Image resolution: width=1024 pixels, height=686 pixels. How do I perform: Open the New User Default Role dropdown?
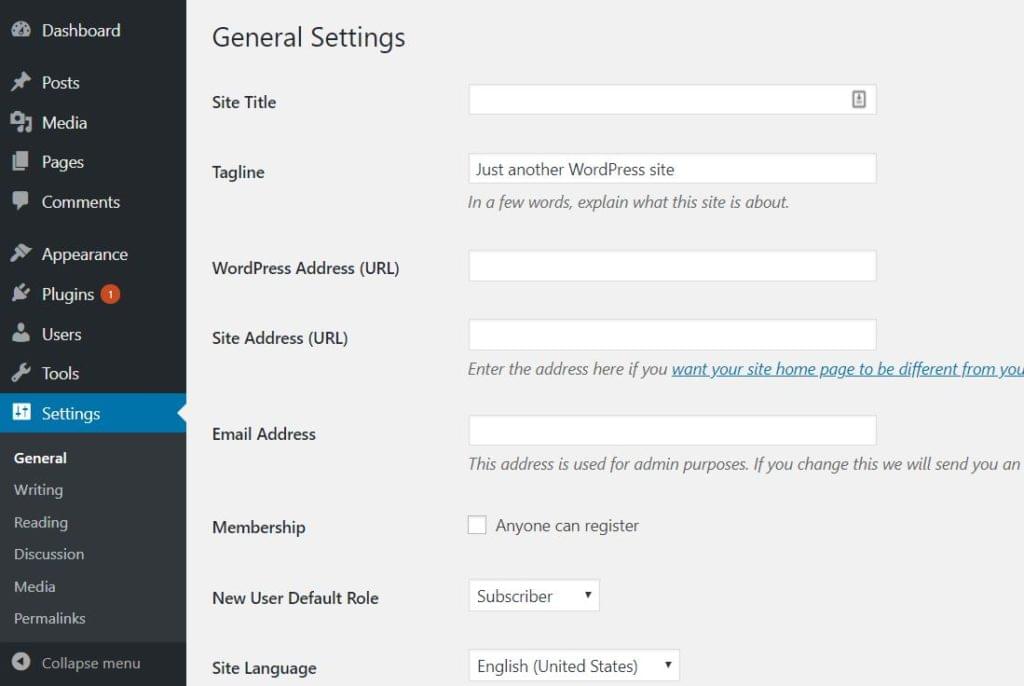click(533, 596)
